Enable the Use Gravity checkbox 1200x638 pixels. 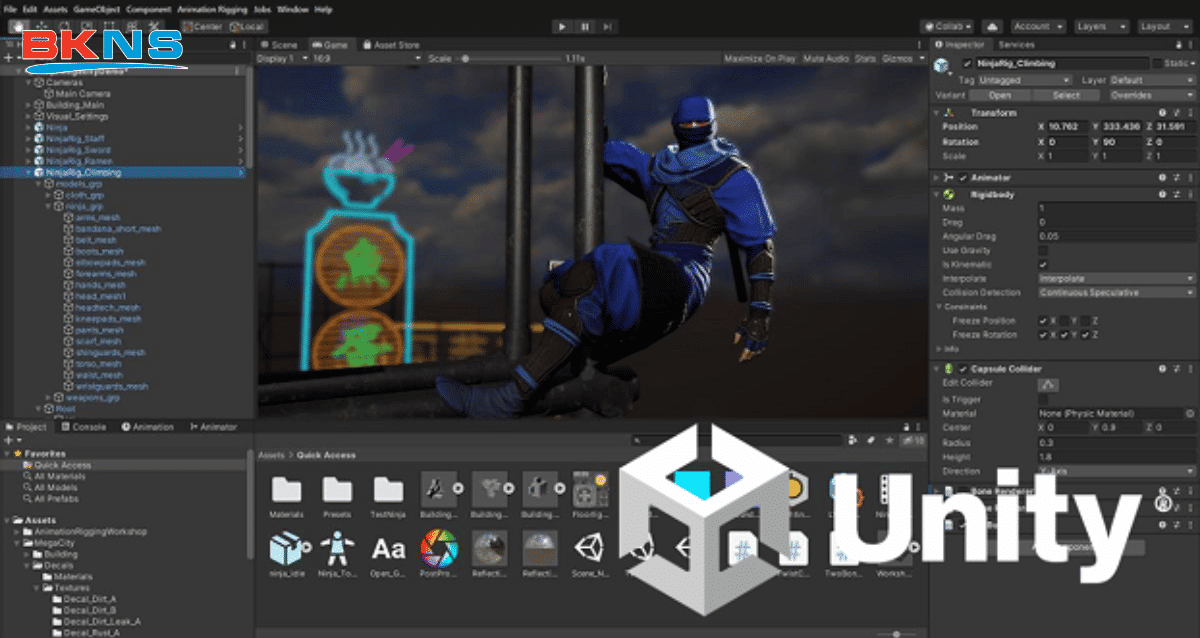click(1043, 251)
